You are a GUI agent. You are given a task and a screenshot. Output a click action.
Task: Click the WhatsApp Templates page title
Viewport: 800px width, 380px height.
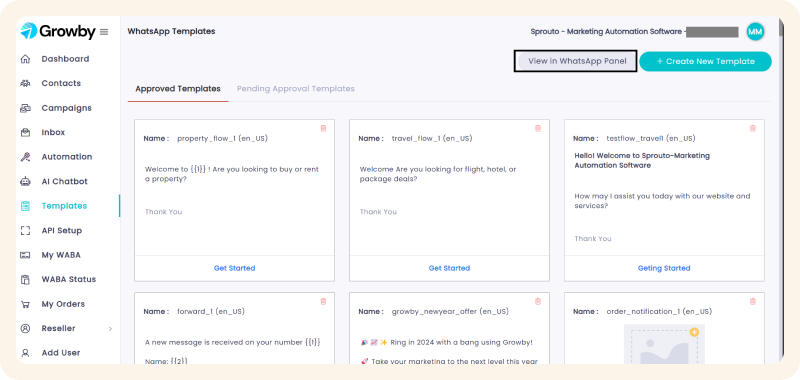[x=171, y=32]
